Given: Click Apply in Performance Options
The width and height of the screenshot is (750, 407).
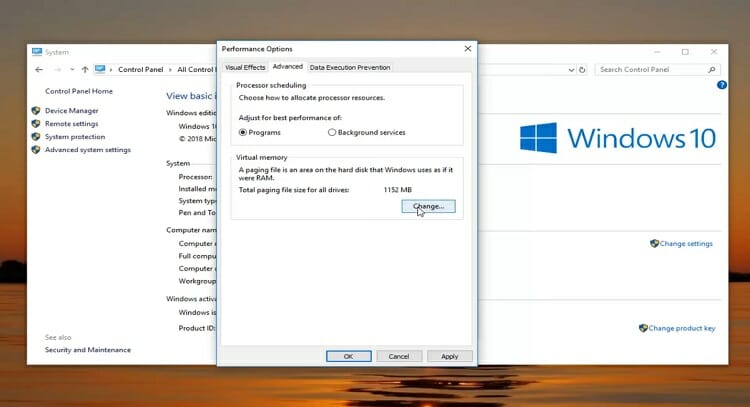Looking at the screenshot, I should tap(450, 356).
